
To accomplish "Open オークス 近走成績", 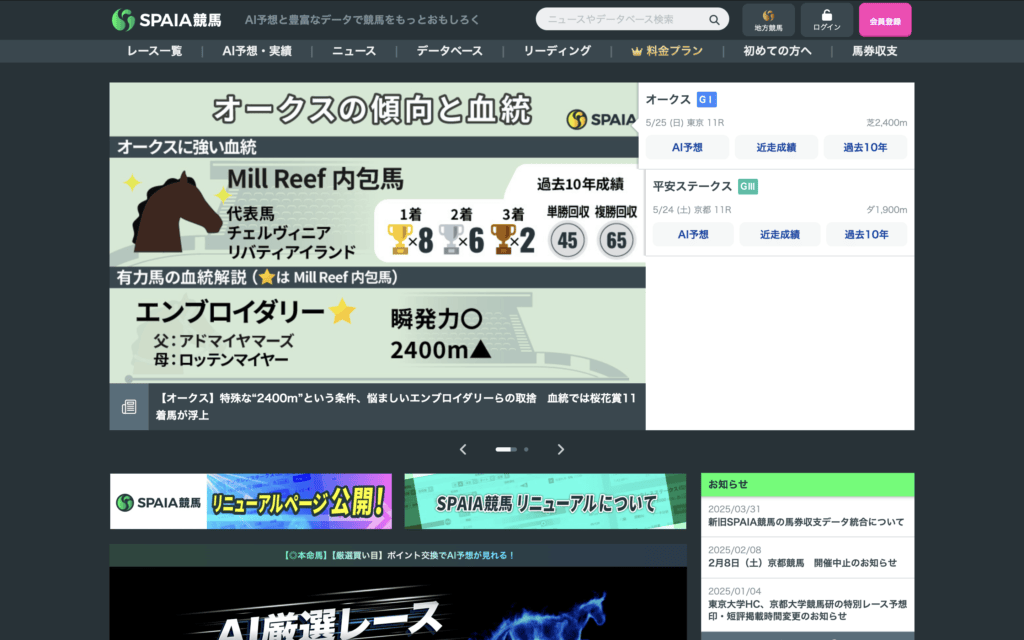I will point(776,148).
